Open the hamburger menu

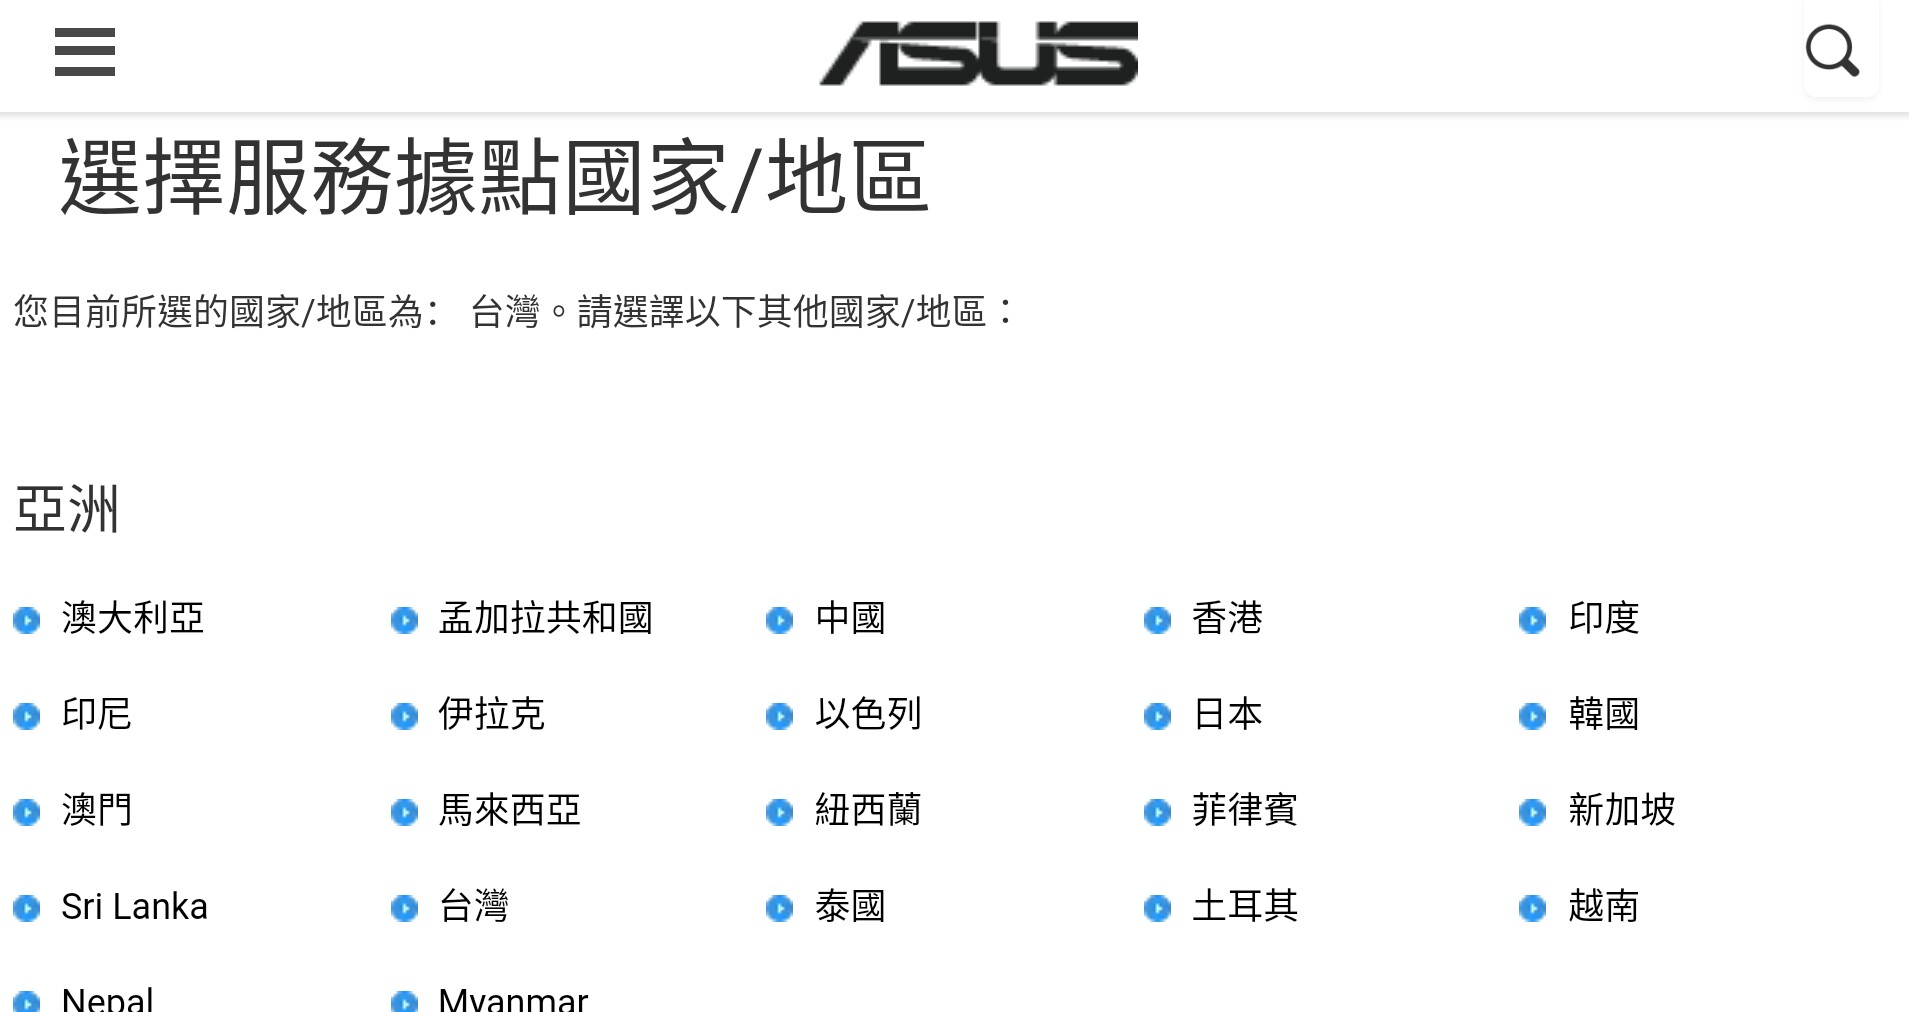(x=85, y=52)
